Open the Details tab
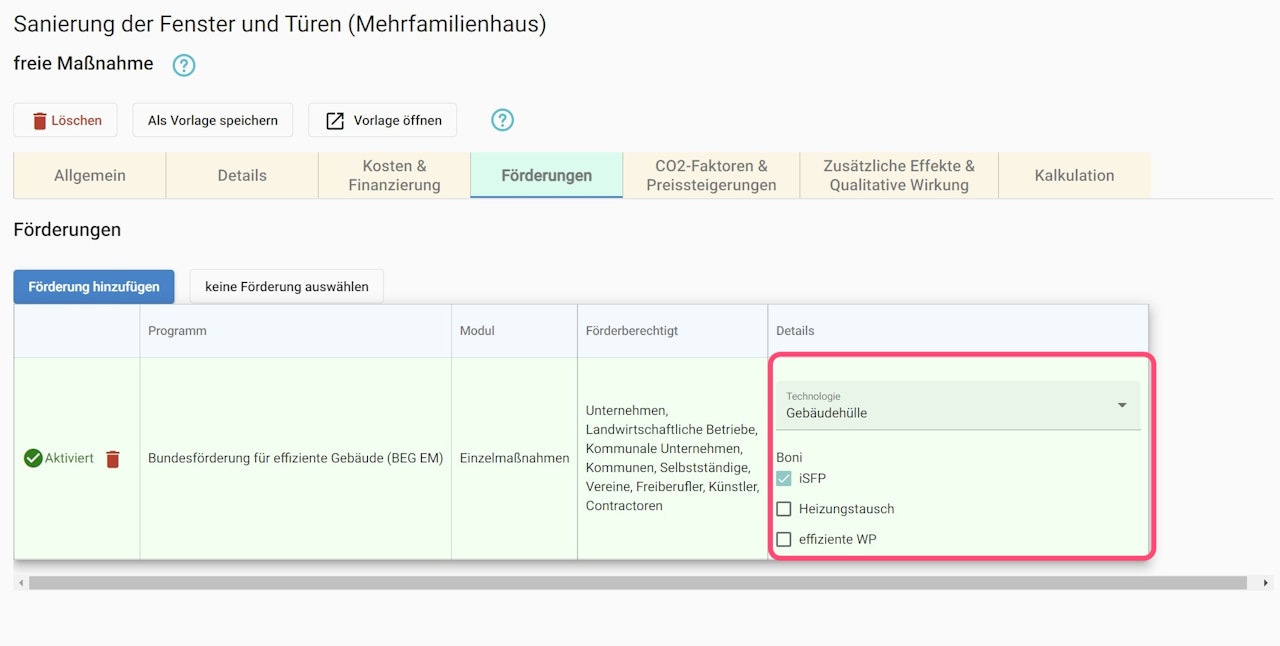Screen dimensions: 1280x646 coord(242,176)
